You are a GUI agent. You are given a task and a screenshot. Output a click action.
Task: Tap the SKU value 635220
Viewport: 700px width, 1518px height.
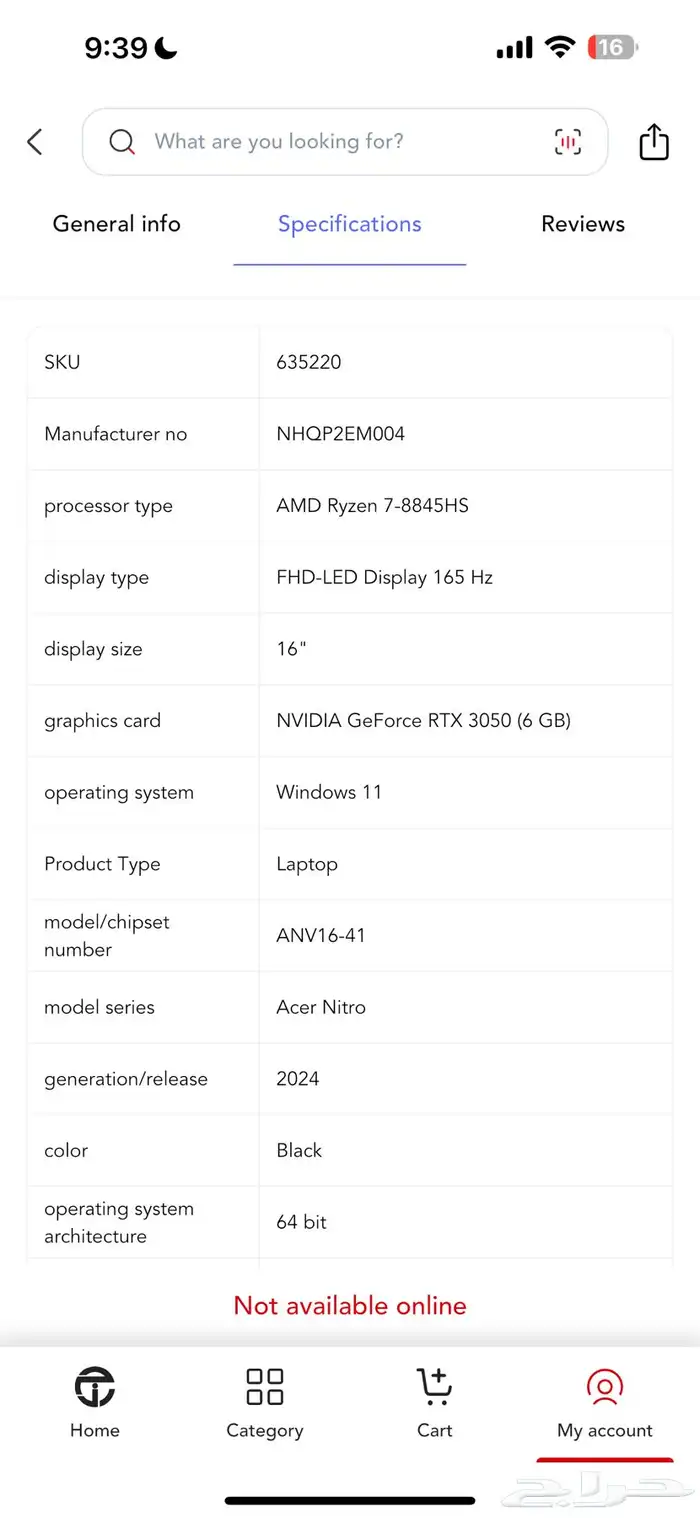click(309, 362)
